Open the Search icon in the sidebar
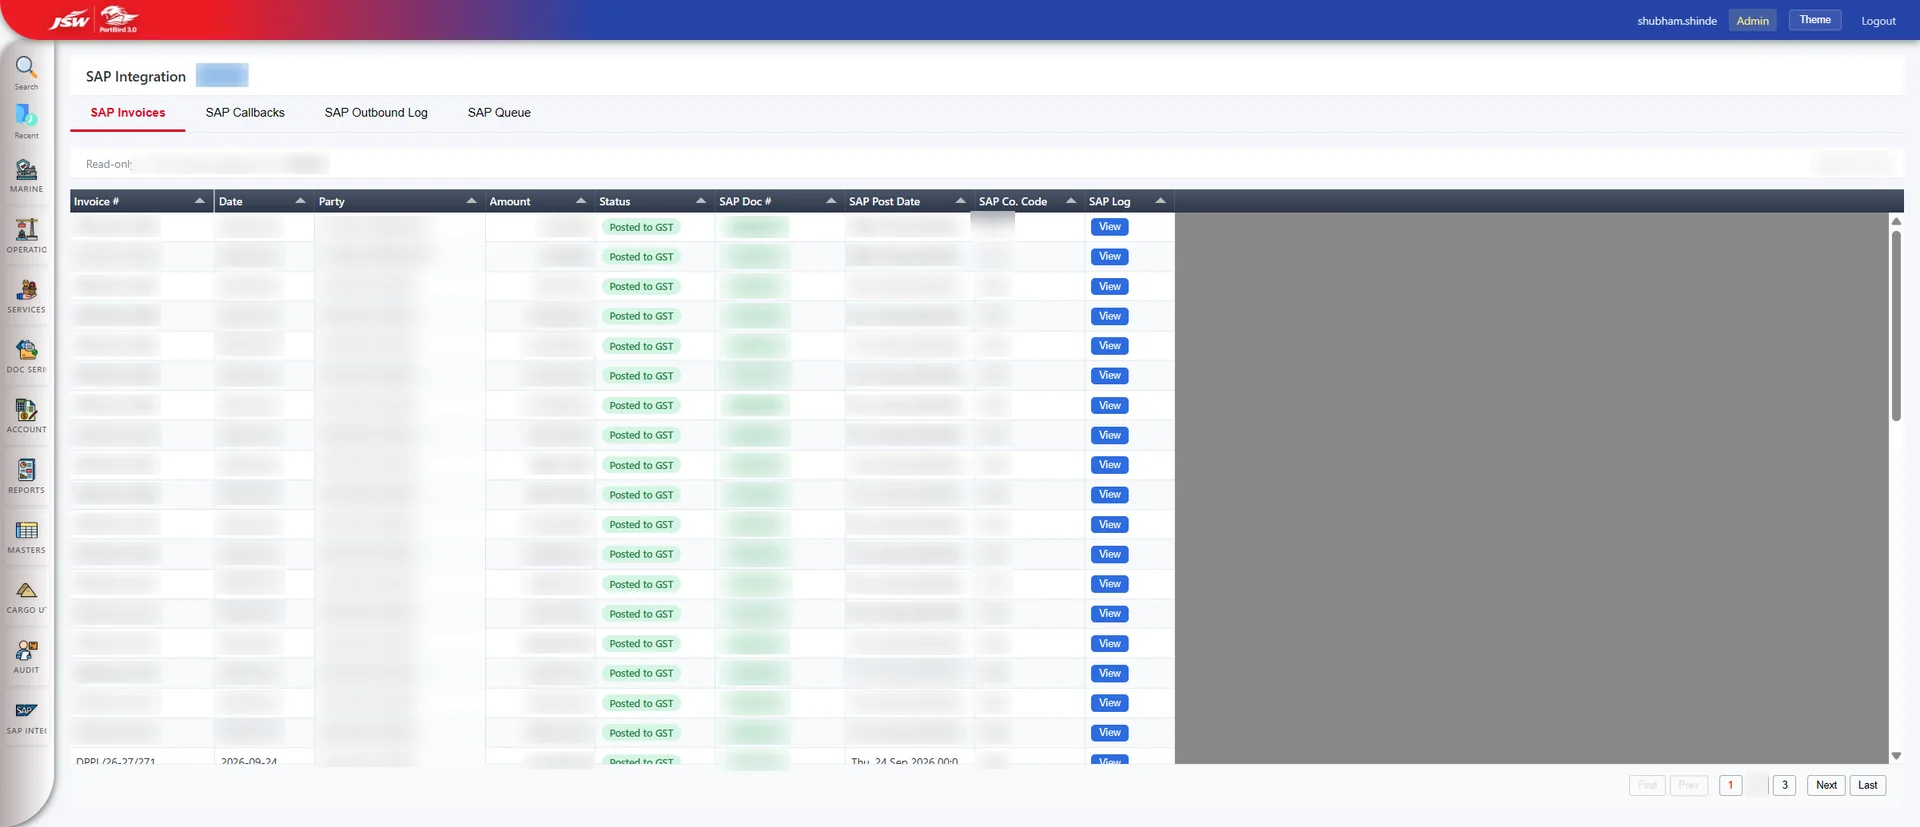The image size is (1920, 827). click(x=26, y=68)
